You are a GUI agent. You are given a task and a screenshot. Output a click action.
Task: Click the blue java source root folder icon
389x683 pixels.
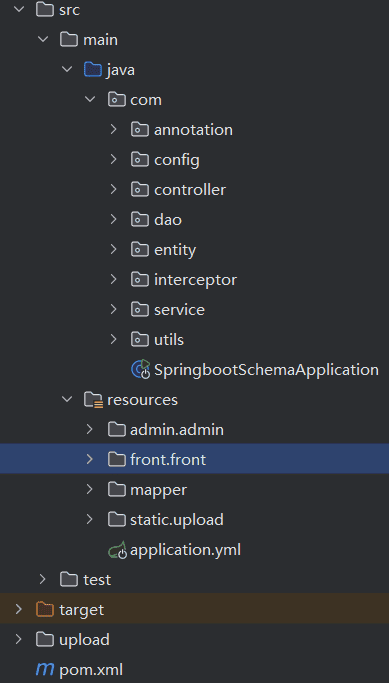tap(93, 70)
